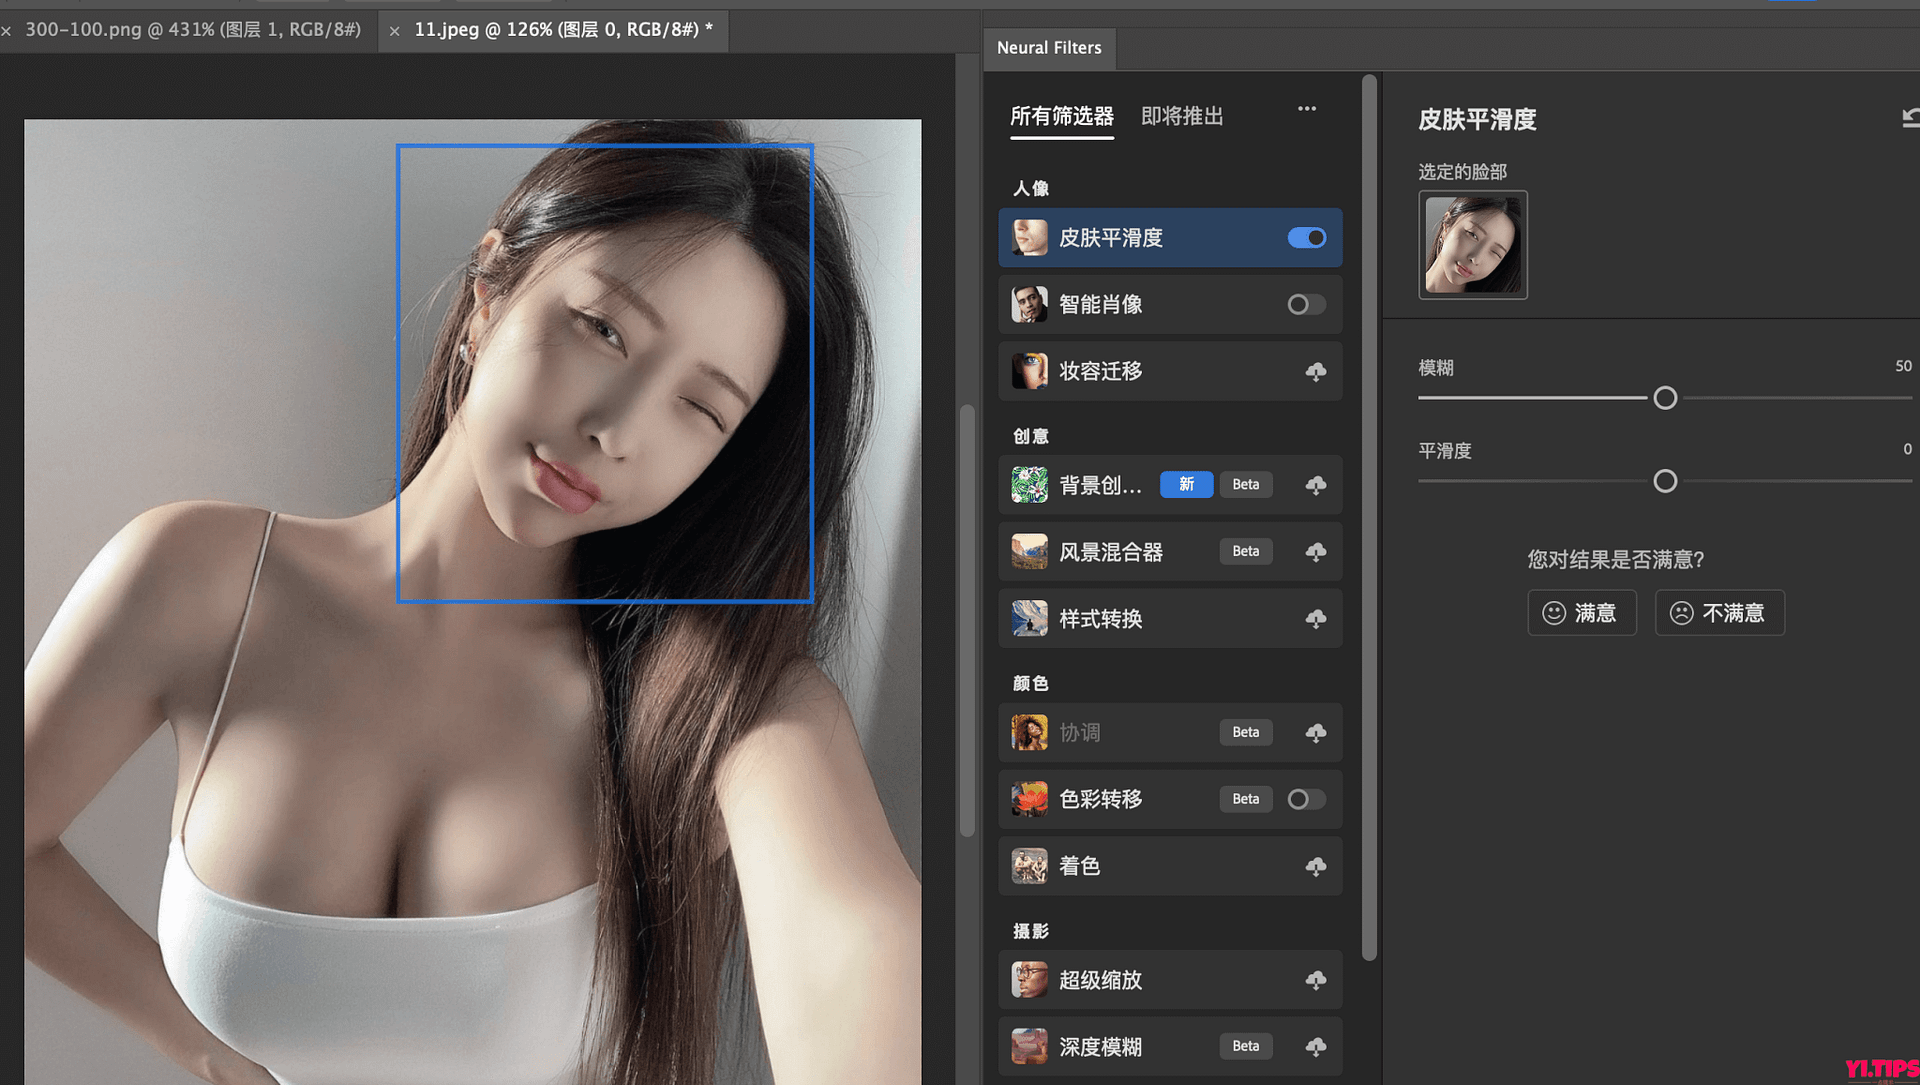Enable the 智能肖像 toggle switch
Image resolution: width=1920 pixels, height=1085 pixels.
coord(1305,304)
